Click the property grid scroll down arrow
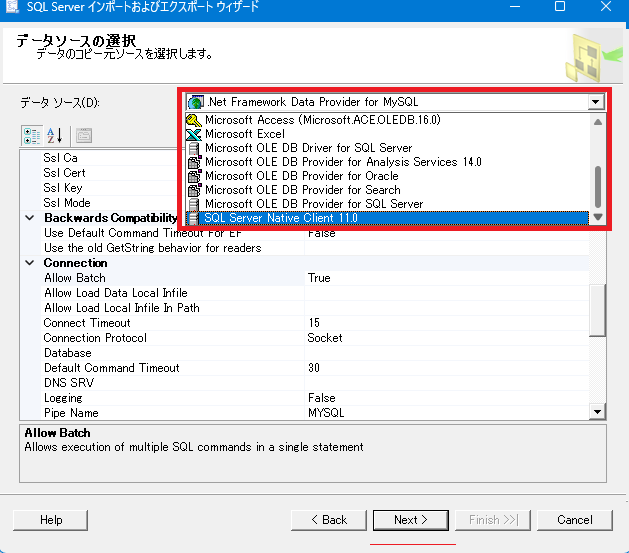The height and width of the screenshot is (553, 629). point(597,412)
